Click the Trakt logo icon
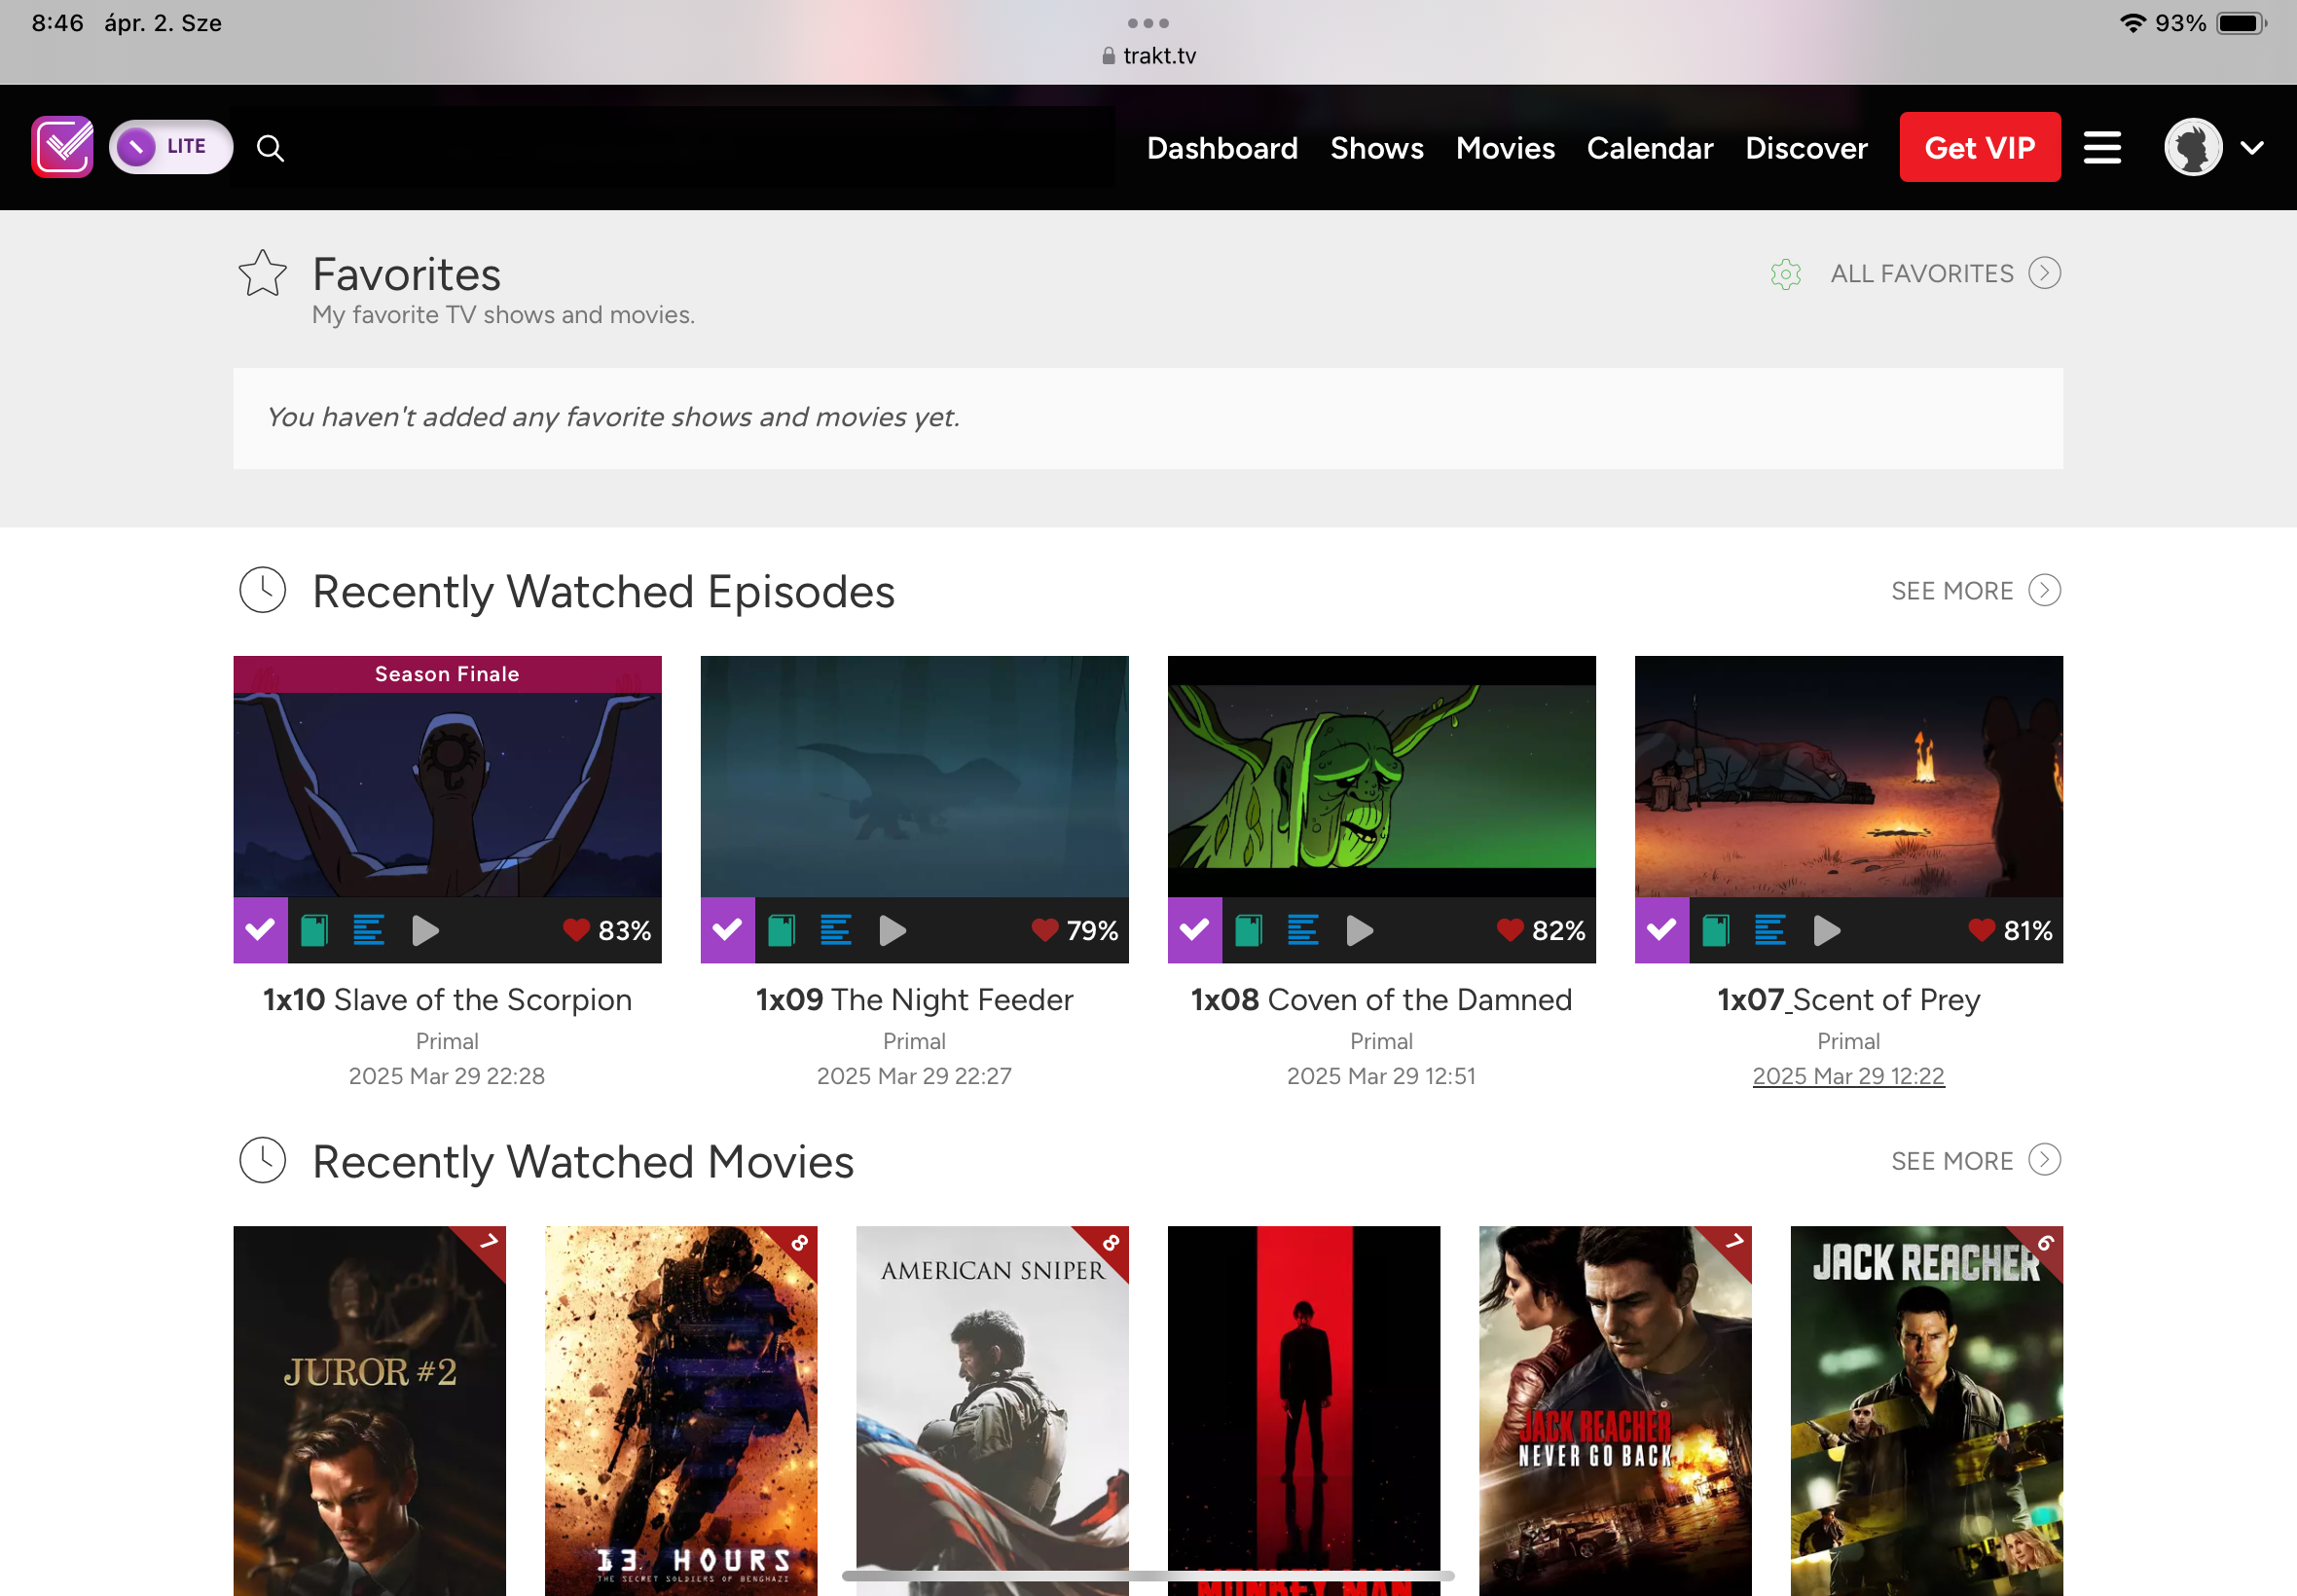The image size is (2297, 1596). [62, 147]
